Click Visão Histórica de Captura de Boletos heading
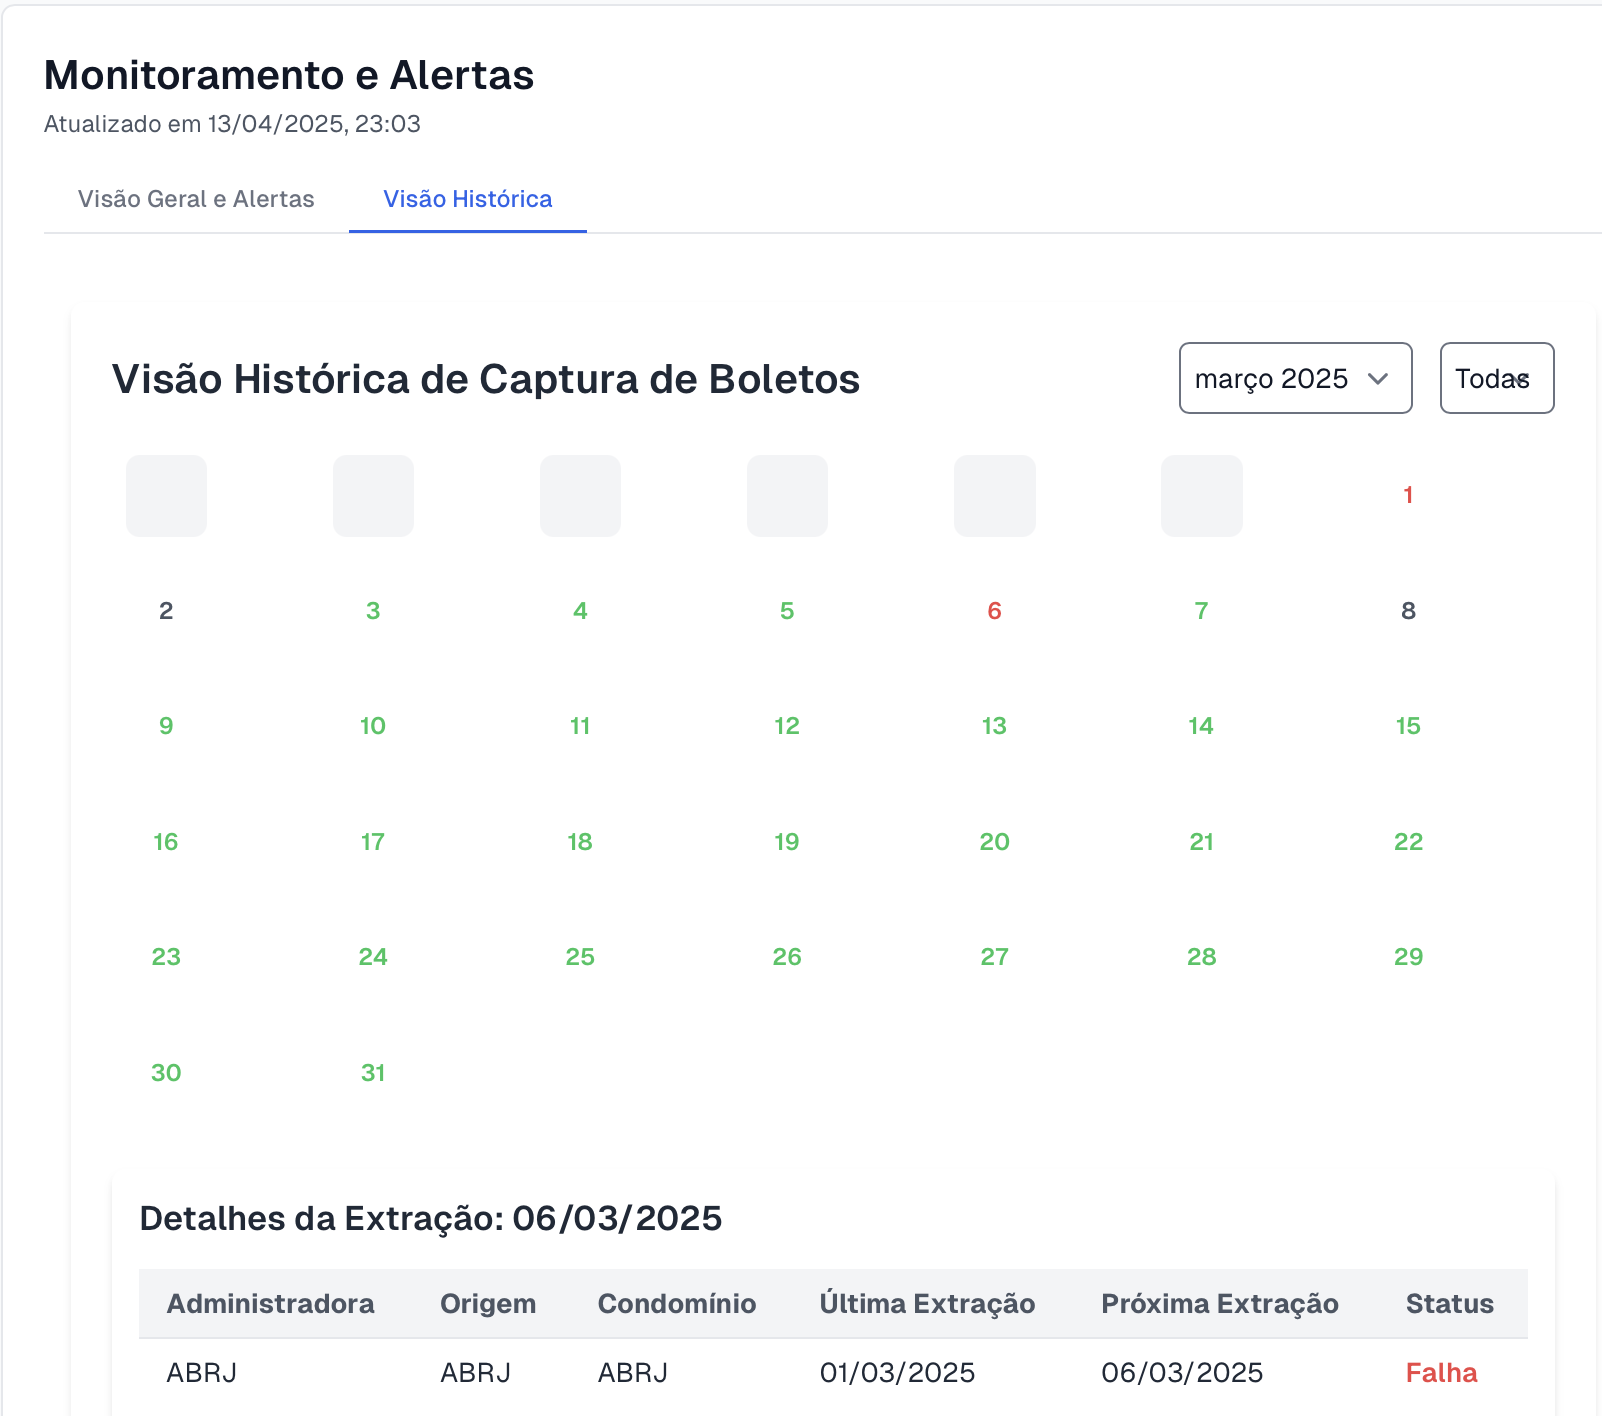The image size is (1602, 1416). (486, 379)
